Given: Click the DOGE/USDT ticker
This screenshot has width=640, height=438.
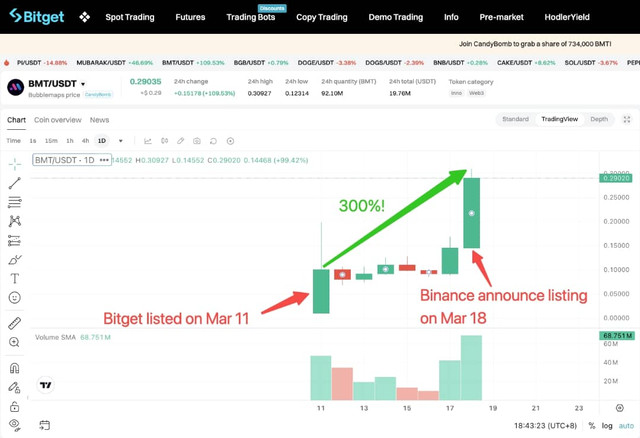Looking at the screenshot, I should click(327, 63).
